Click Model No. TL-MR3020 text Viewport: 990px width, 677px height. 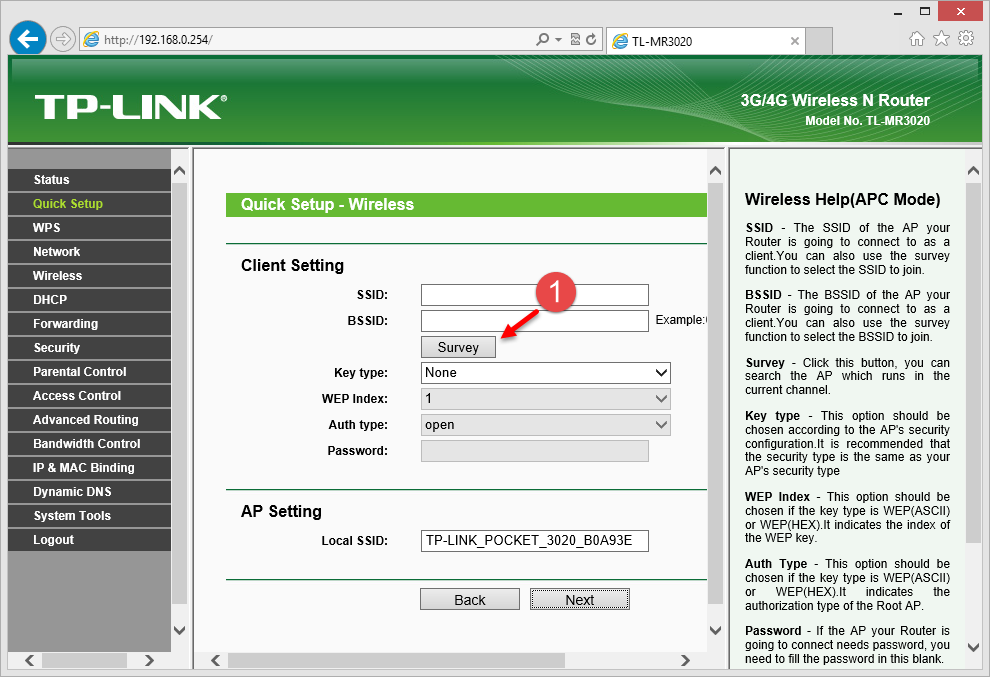point(868,121)
